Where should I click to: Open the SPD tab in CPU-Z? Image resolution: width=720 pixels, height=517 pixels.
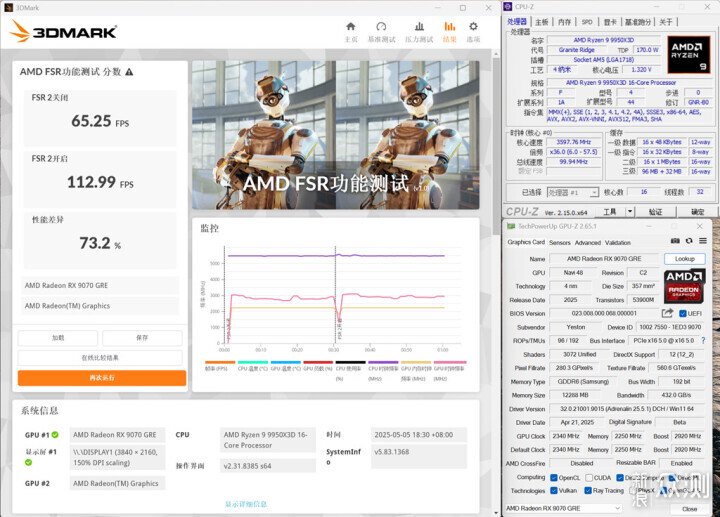click(x=587, y=22)
